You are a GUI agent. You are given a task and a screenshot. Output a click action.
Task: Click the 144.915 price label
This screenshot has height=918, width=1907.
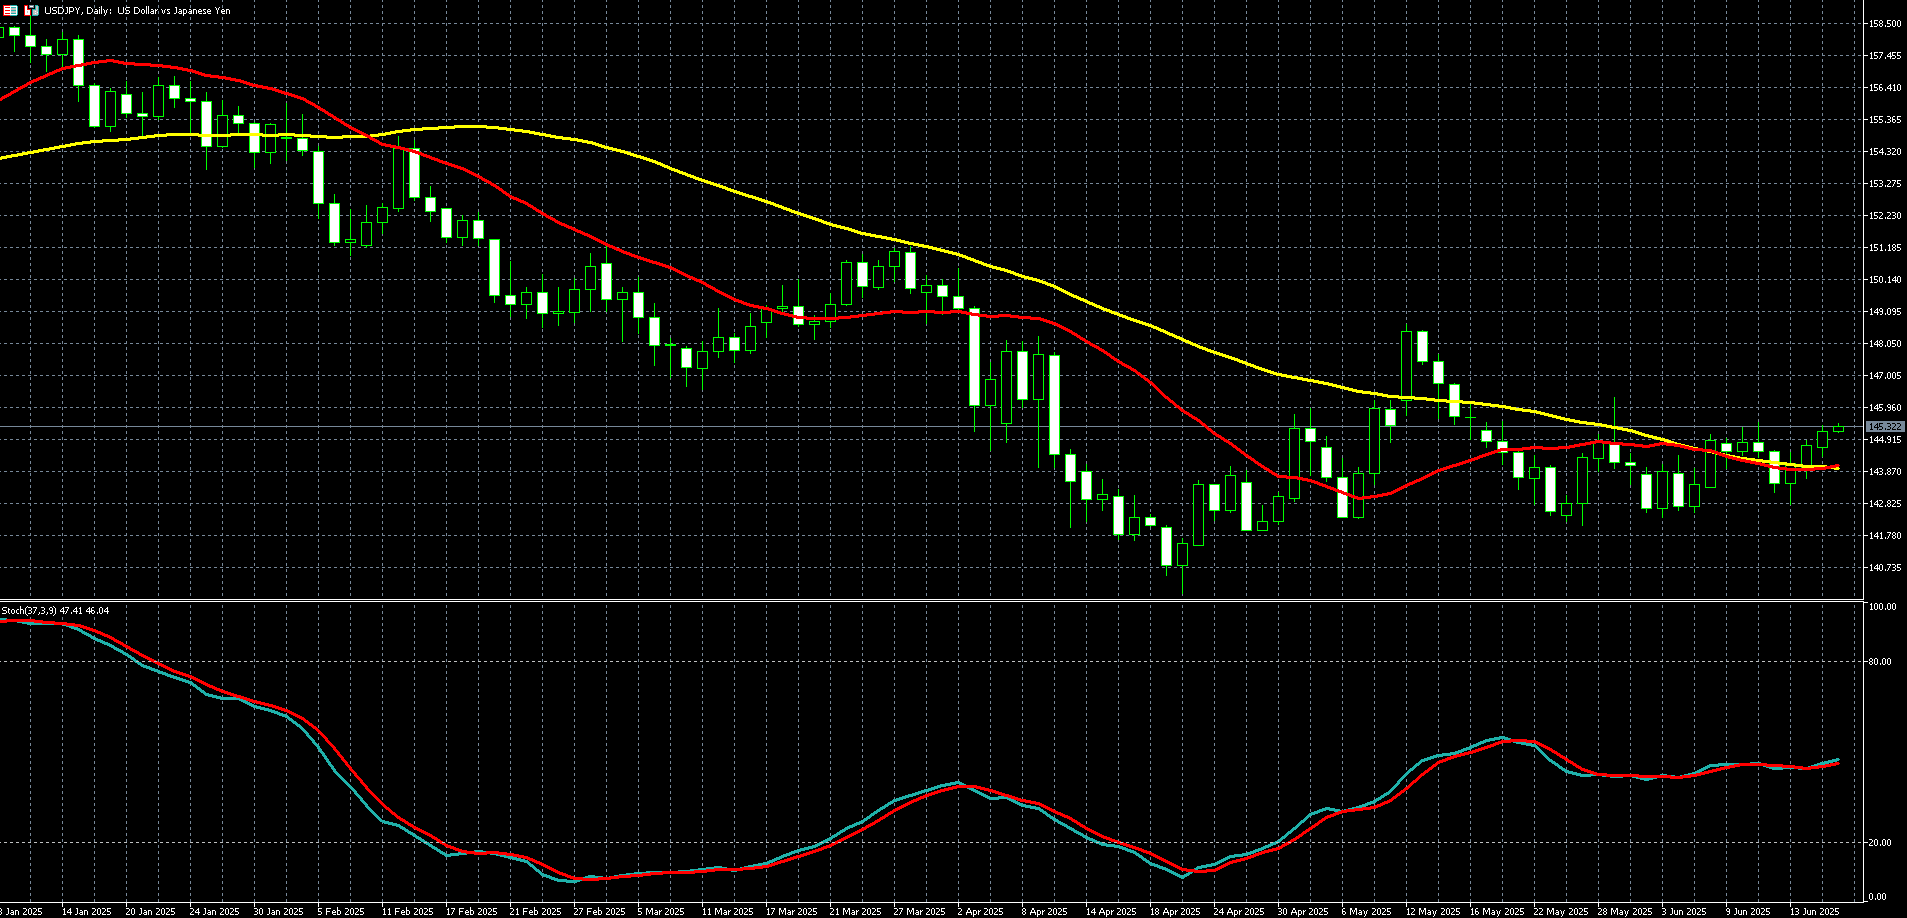tap(1885, 440)
